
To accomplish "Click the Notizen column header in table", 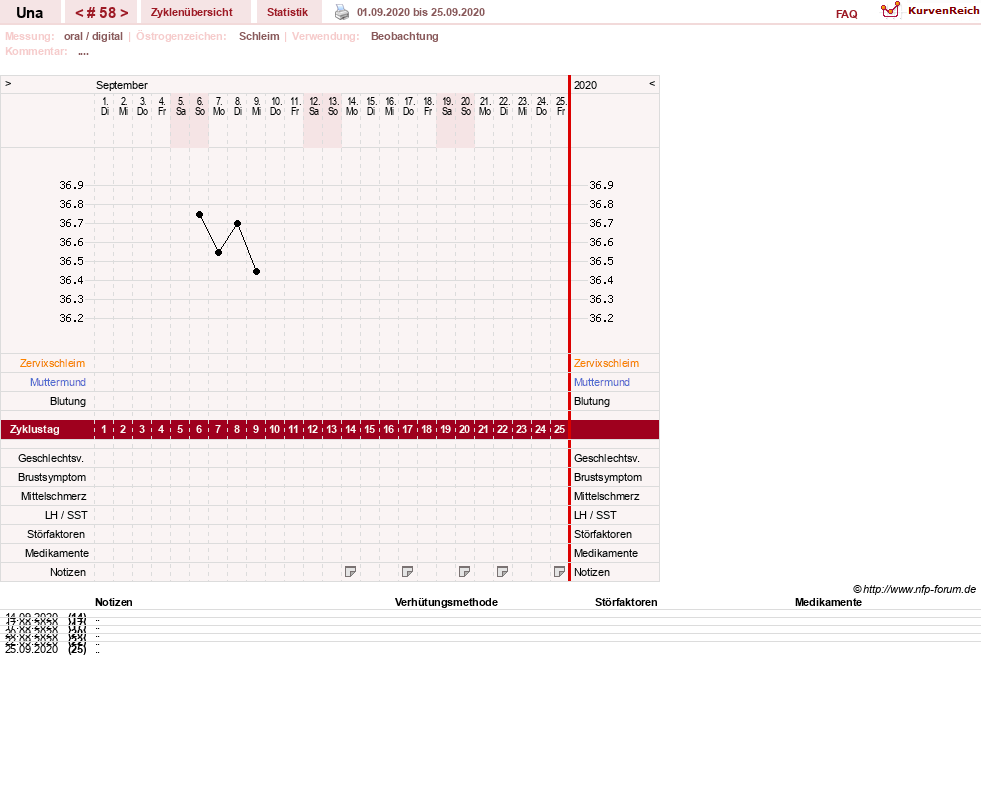I will coord(113,602).
